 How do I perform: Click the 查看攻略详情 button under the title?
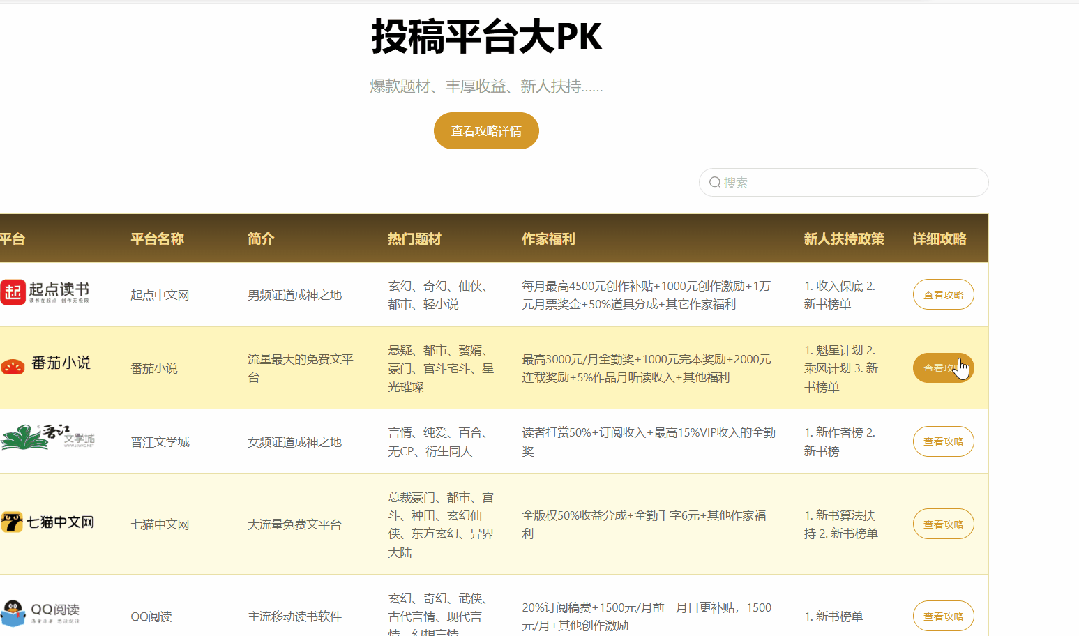pyautogui.click(x=486, y=131)
